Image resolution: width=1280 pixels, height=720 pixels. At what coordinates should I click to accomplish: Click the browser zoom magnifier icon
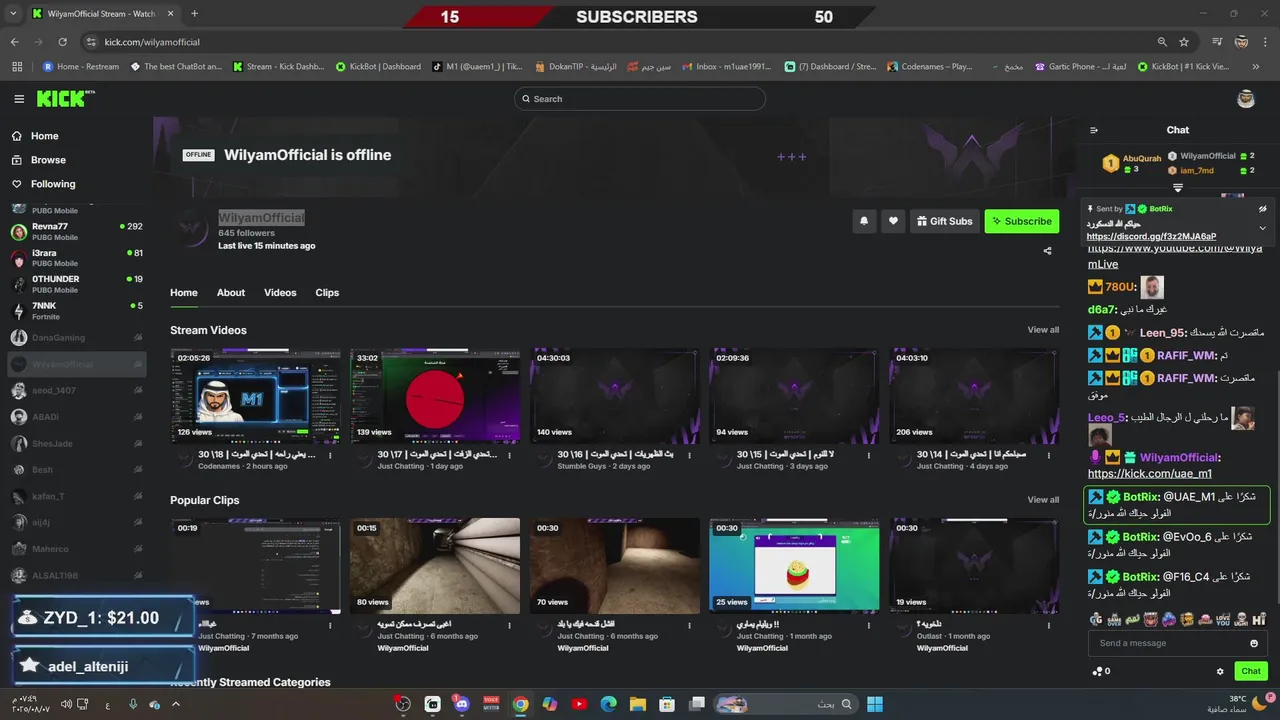(1162, 42)
